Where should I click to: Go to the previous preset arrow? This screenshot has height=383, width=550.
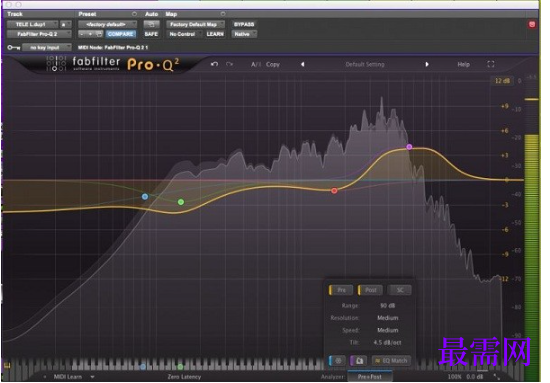(x=302, y=64)
